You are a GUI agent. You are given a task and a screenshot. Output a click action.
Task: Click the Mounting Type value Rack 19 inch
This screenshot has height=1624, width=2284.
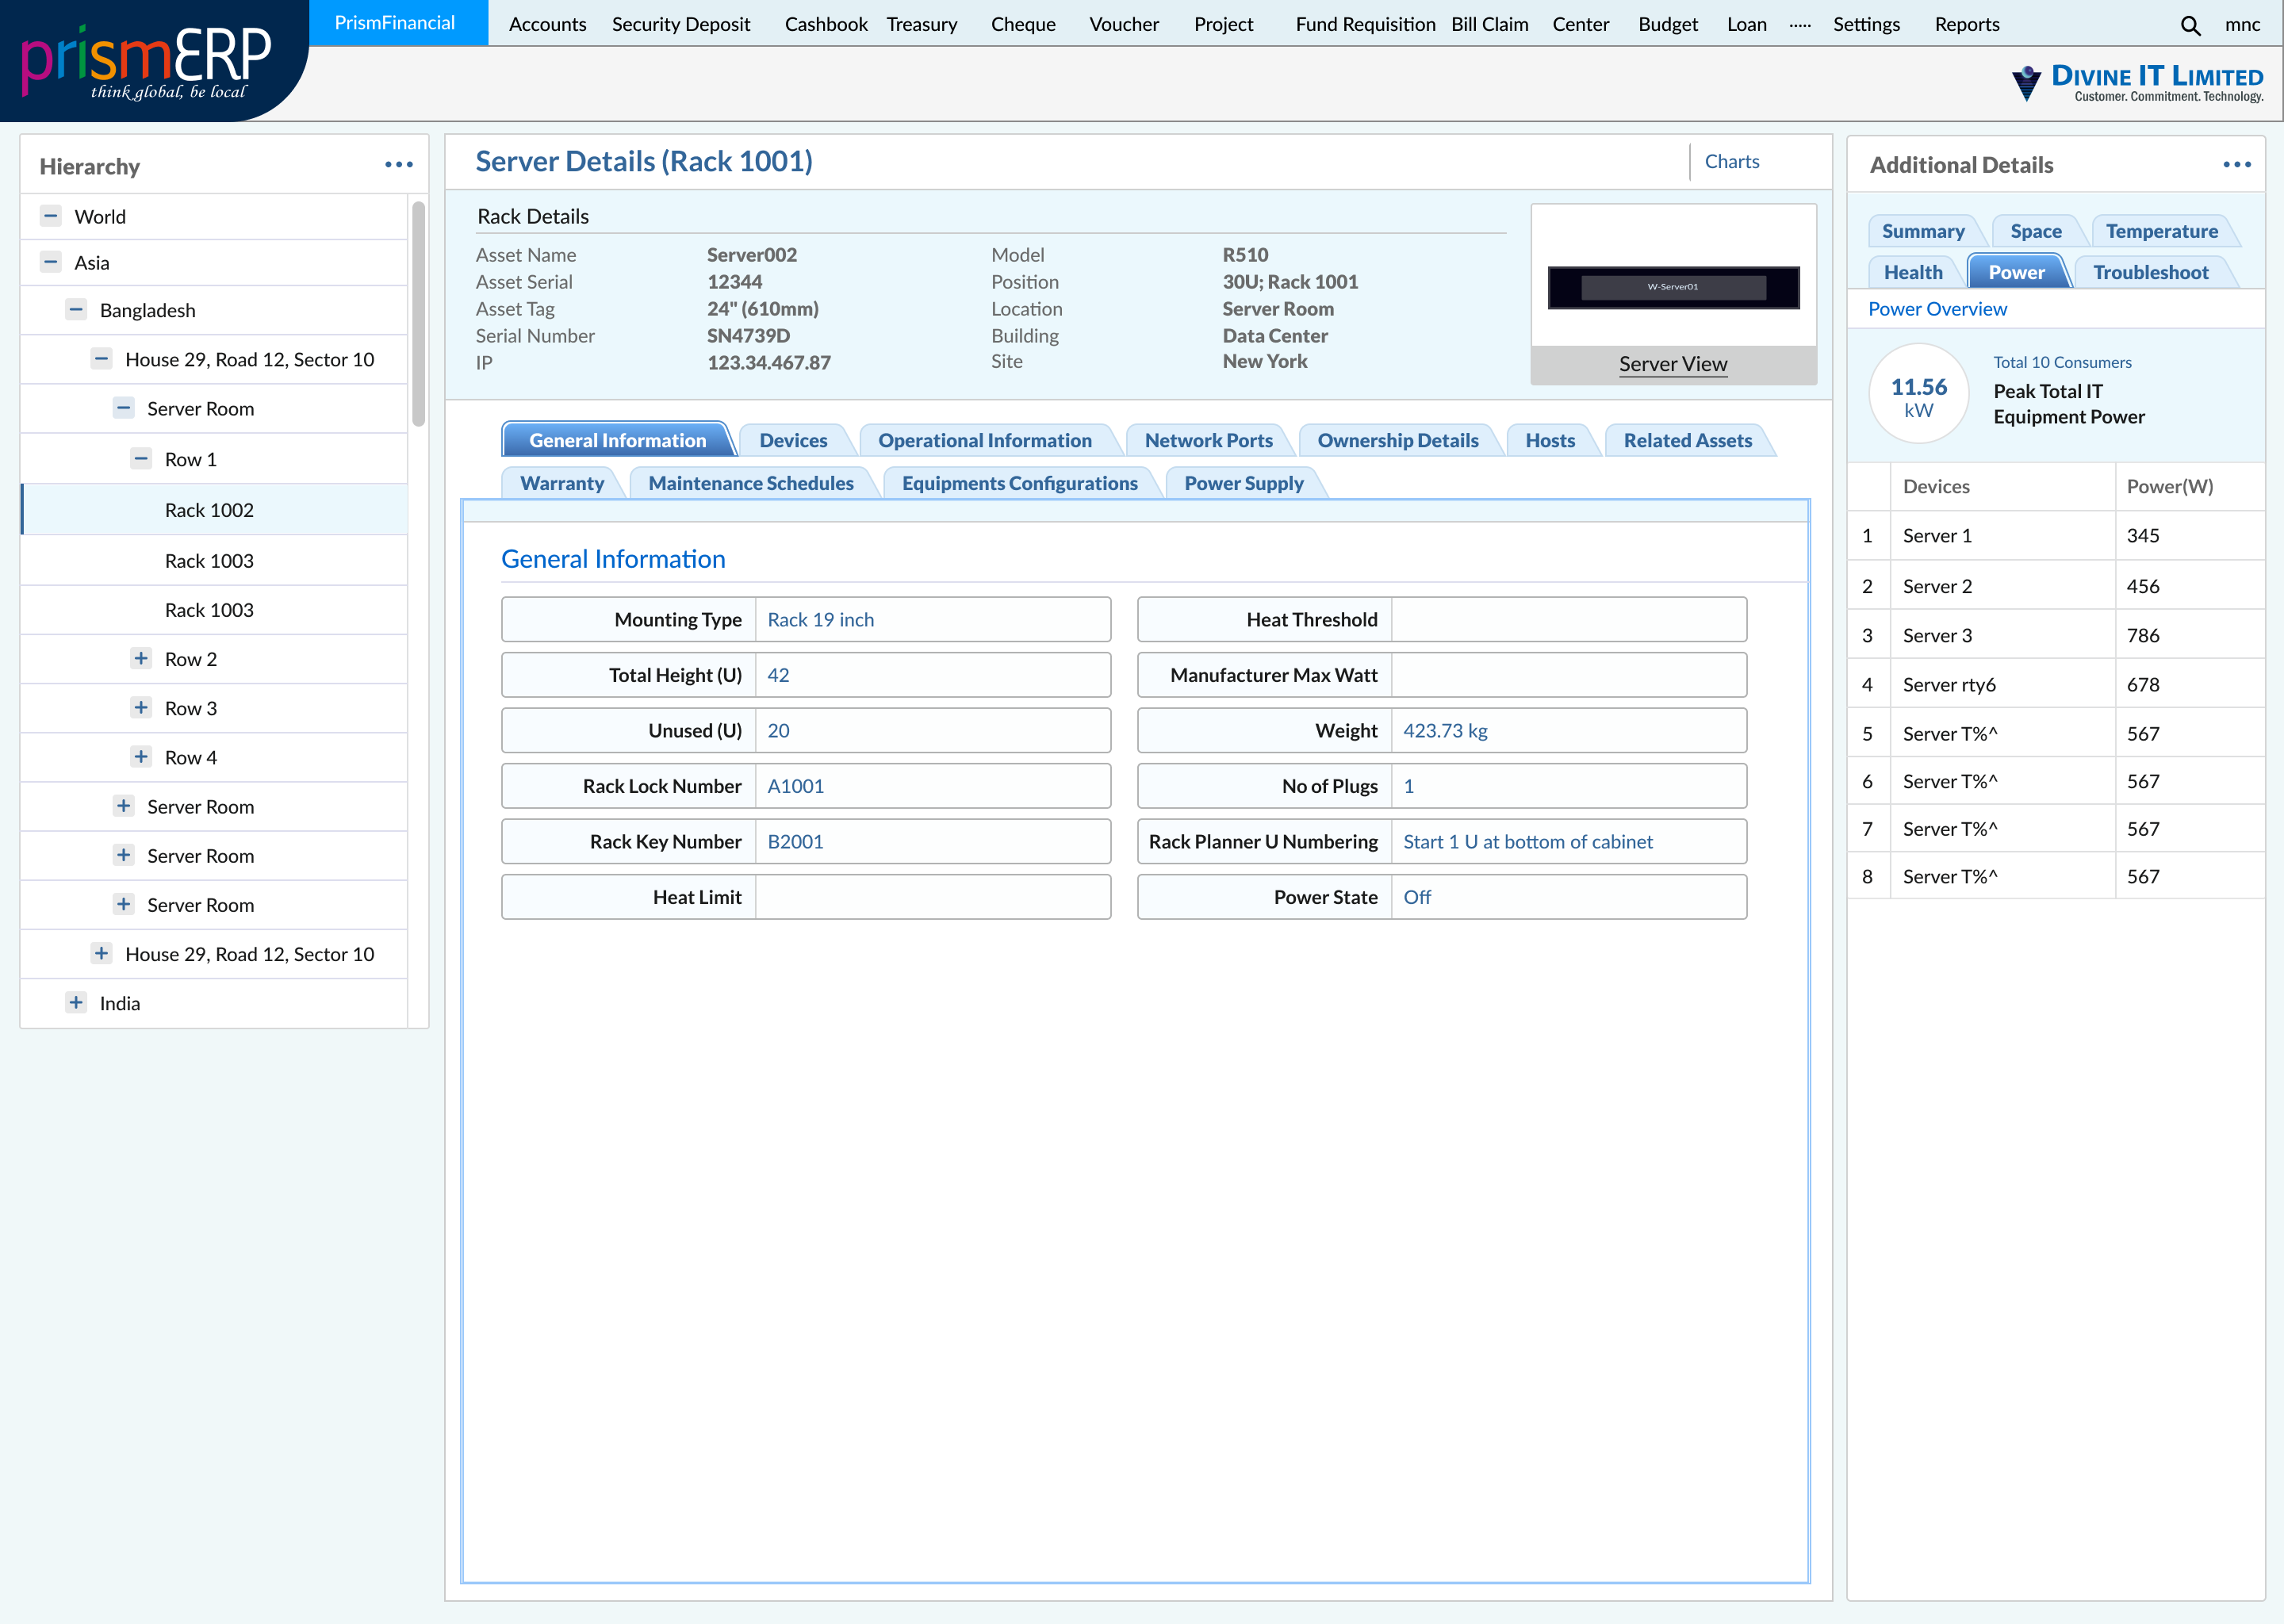click(x=820, y=620)
